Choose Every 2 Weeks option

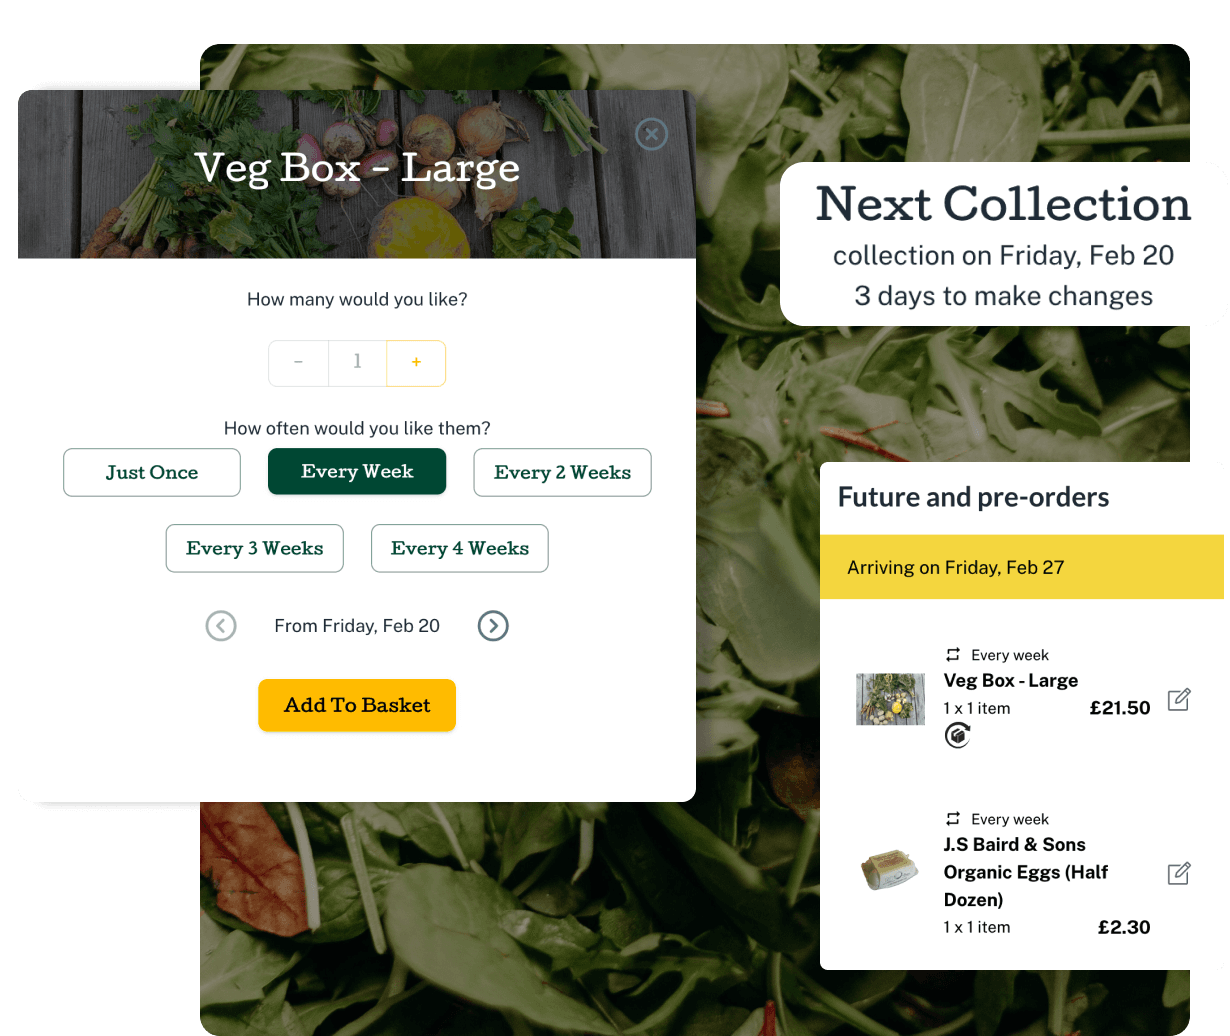tap(562, 472)
